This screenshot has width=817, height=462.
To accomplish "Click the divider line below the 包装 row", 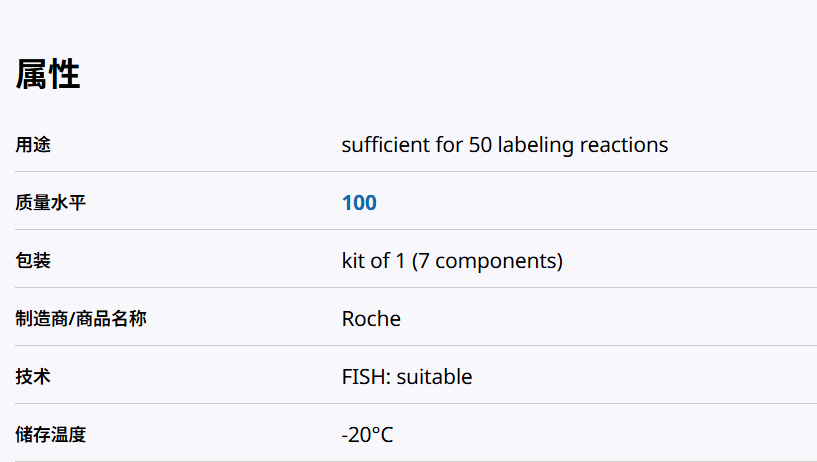I will click(x=408, y=288).
